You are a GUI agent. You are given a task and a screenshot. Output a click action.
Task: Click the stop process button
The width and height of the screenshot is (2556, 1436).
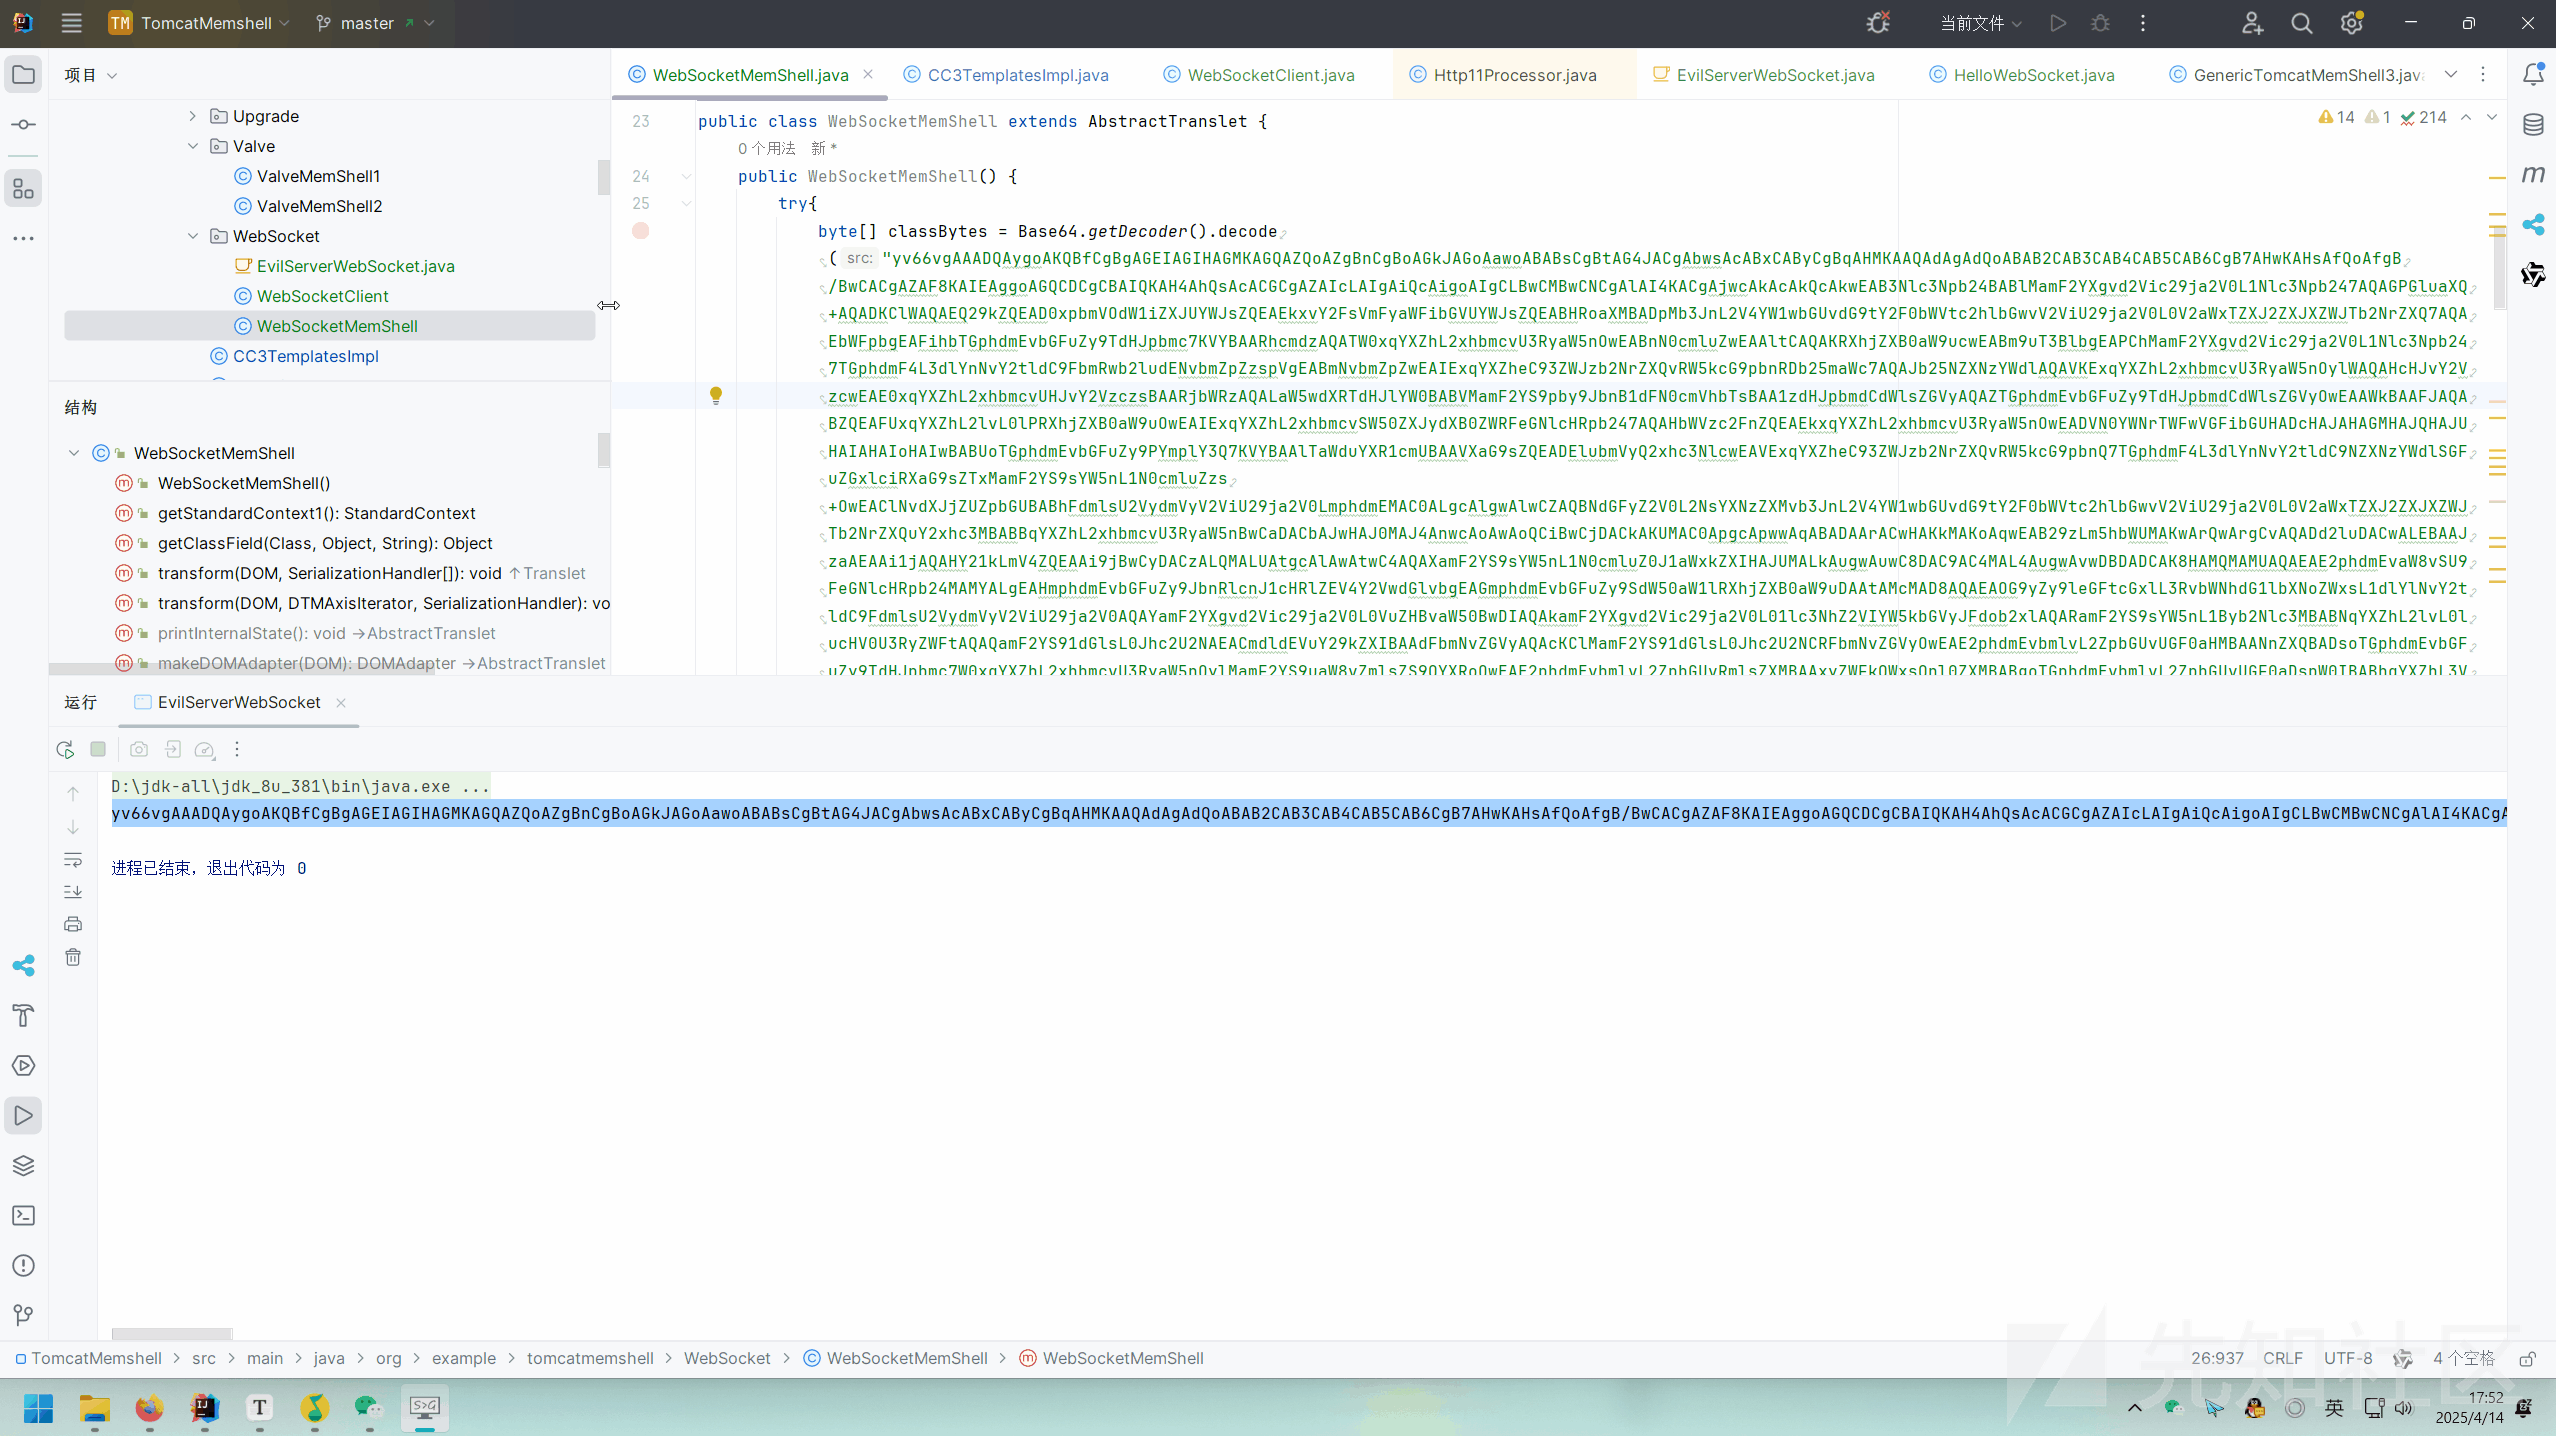pyautogui.click(x=98, y=750)
